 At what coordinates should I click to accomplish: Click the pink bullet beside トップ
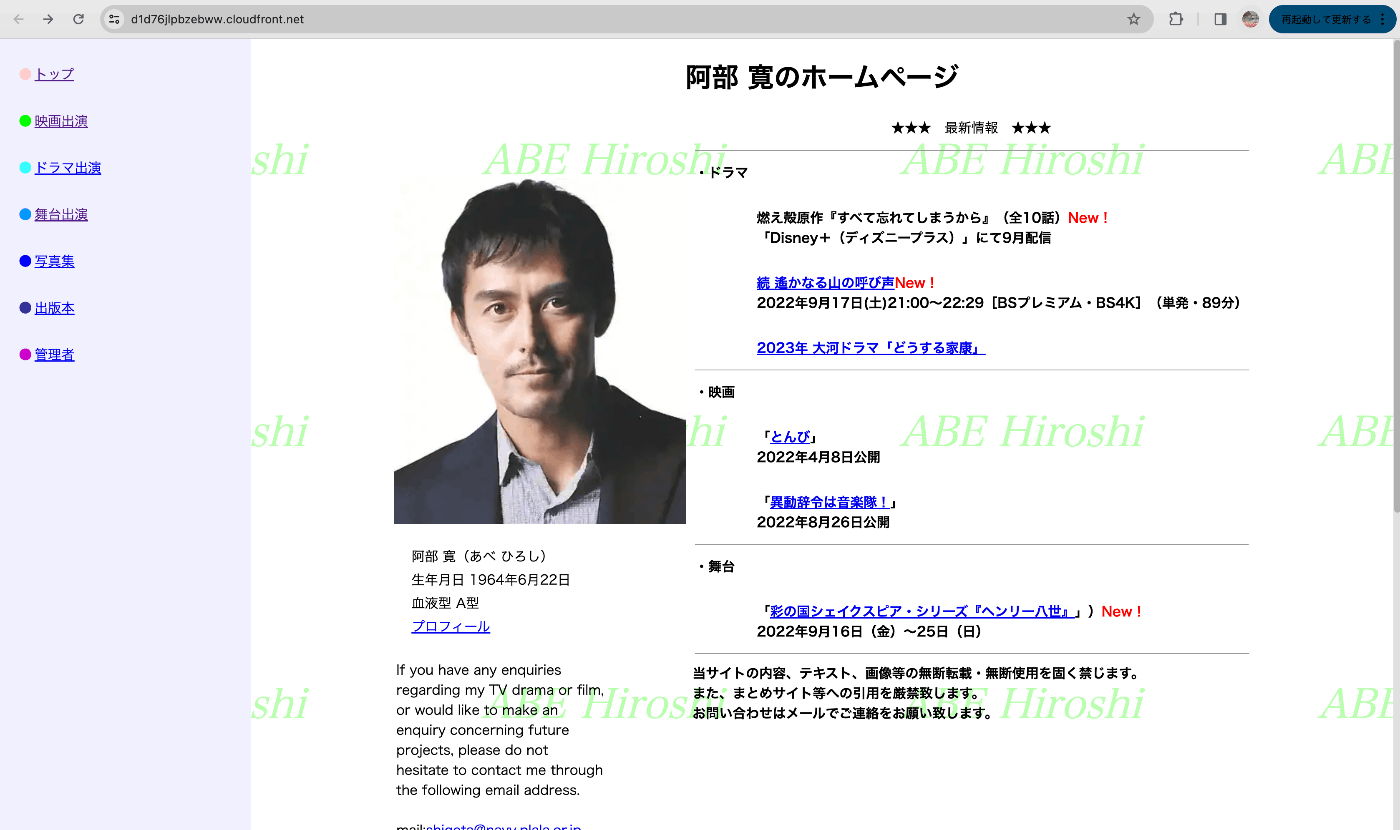click(x=25, y=74)
